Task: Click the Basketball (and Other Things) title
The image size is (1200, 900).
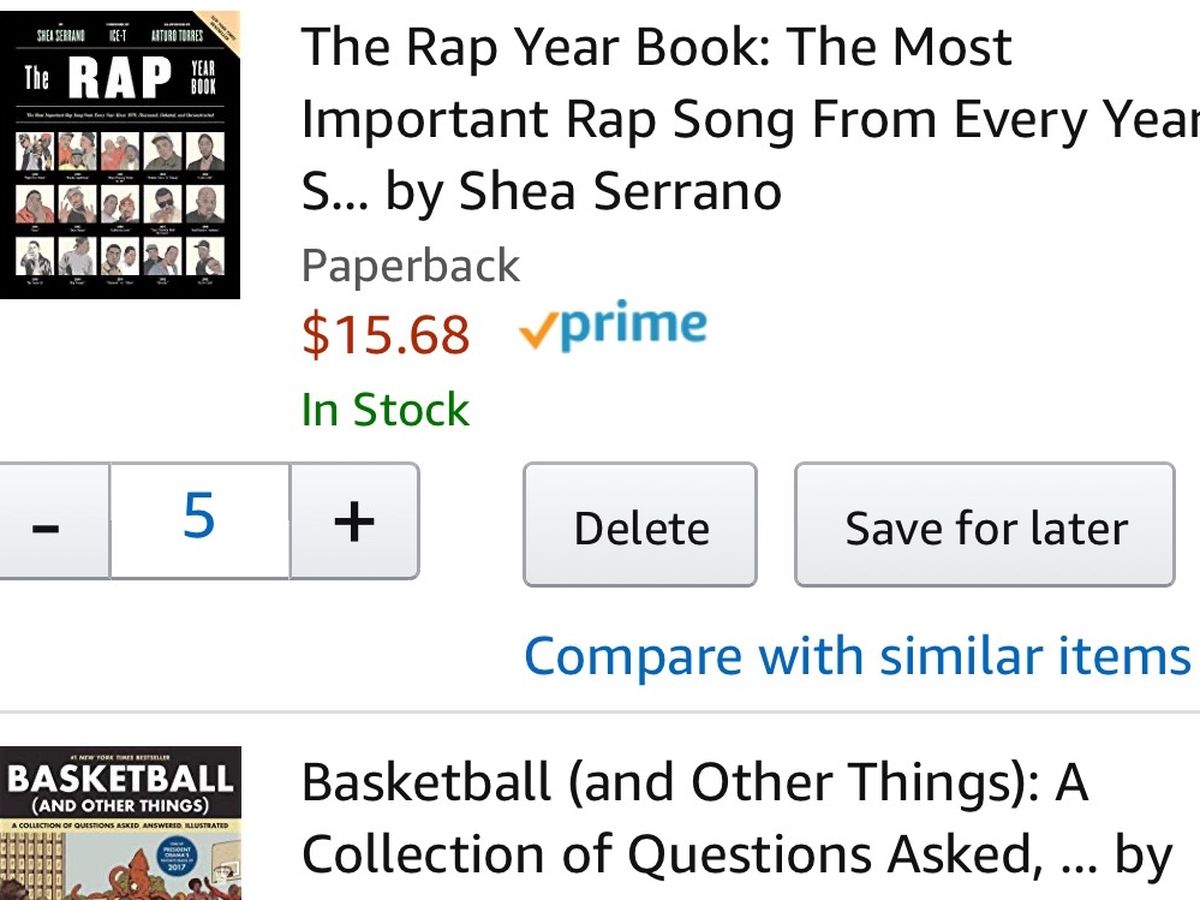Action: coord(694,782)
